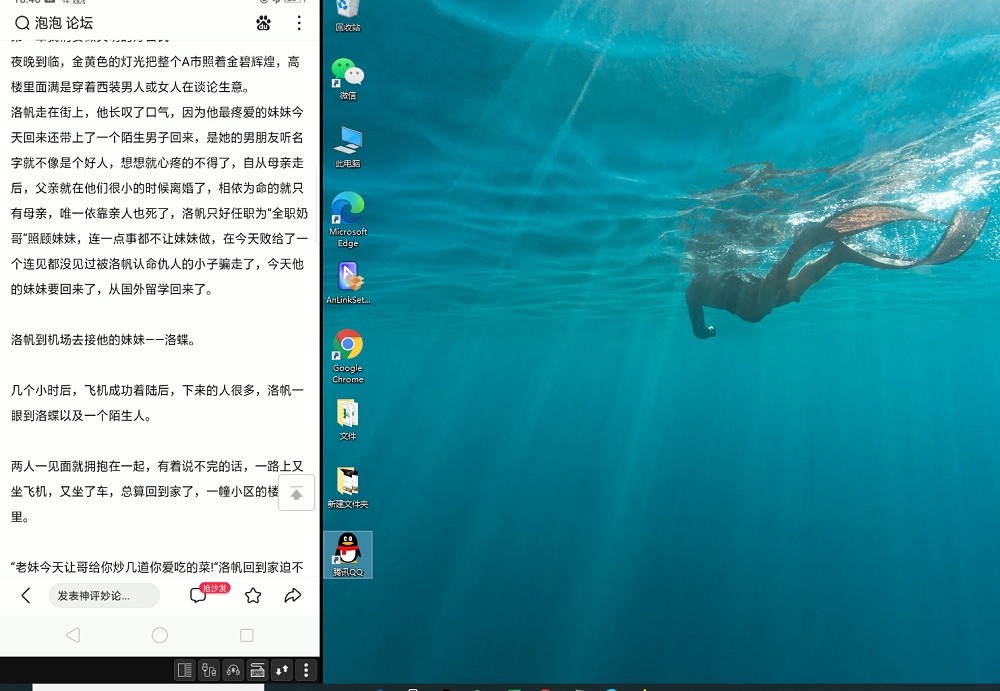Click the line '洛帆到机场去接他的妹妹——洛蝶。'

pyautogui.click(x=103, y=339)
